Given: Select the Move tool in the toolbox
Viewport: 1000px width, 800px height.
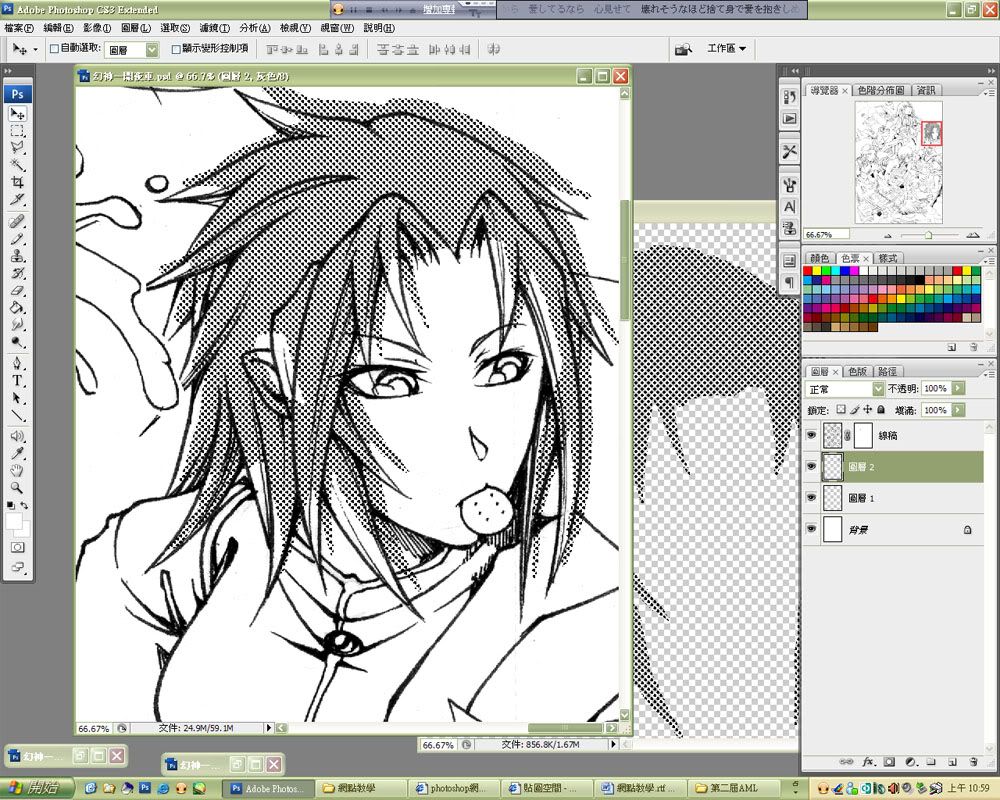Looking at the screenshot, I should pos(17,114).
